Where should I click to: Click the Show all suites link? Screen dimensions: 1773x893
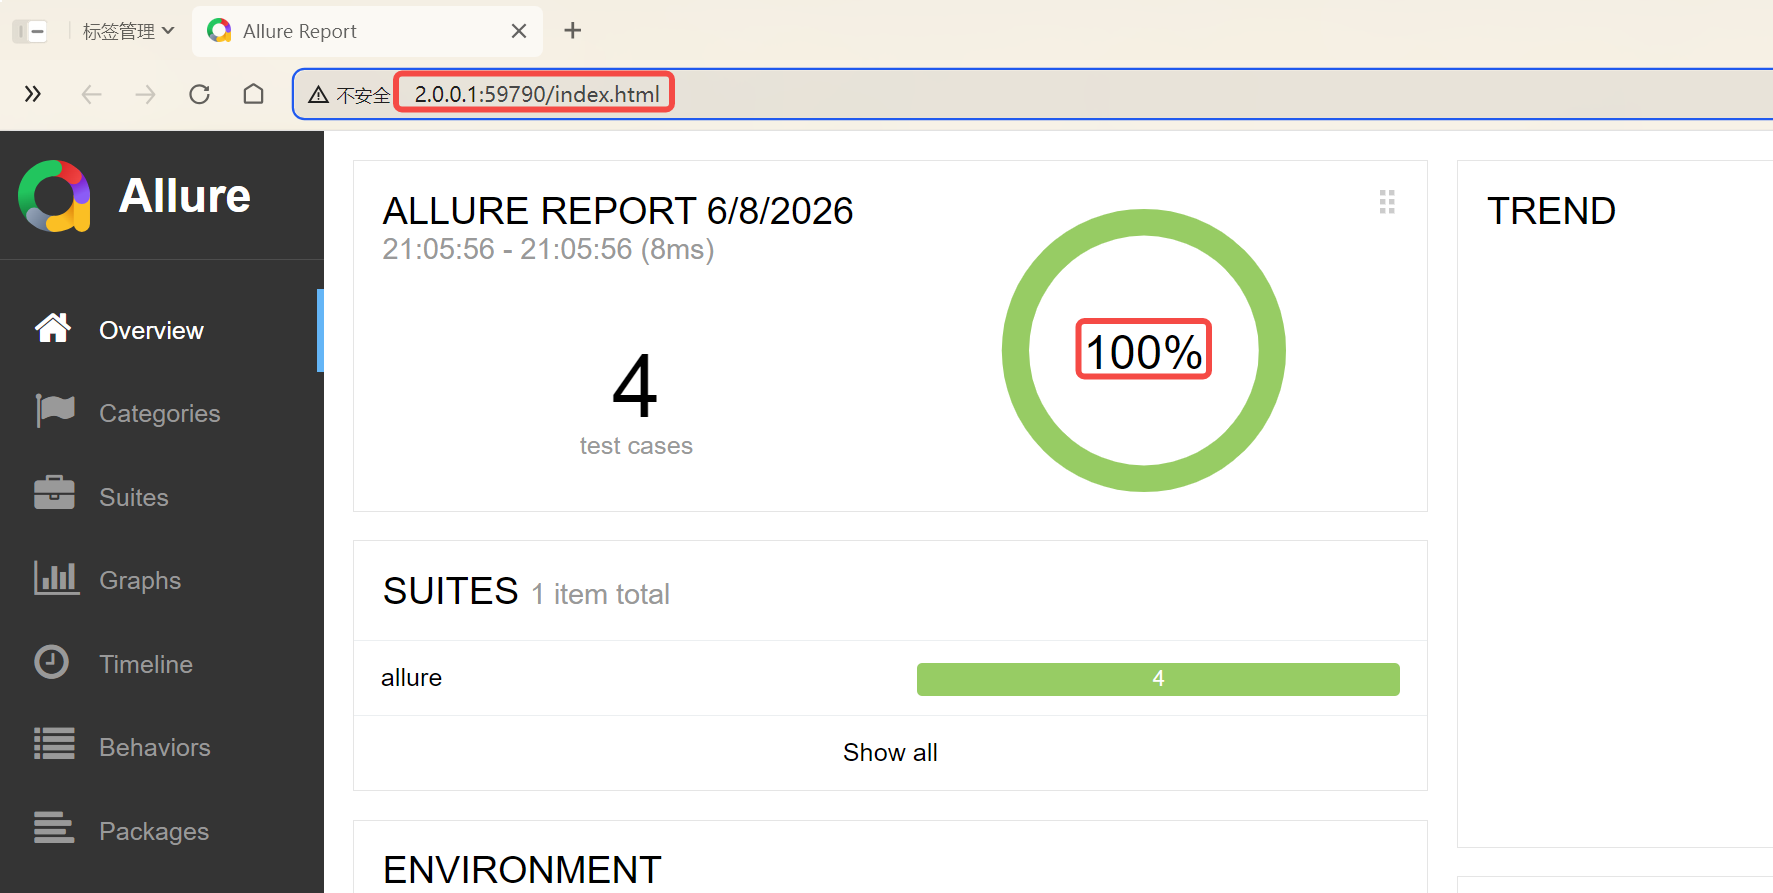[890, 752]
